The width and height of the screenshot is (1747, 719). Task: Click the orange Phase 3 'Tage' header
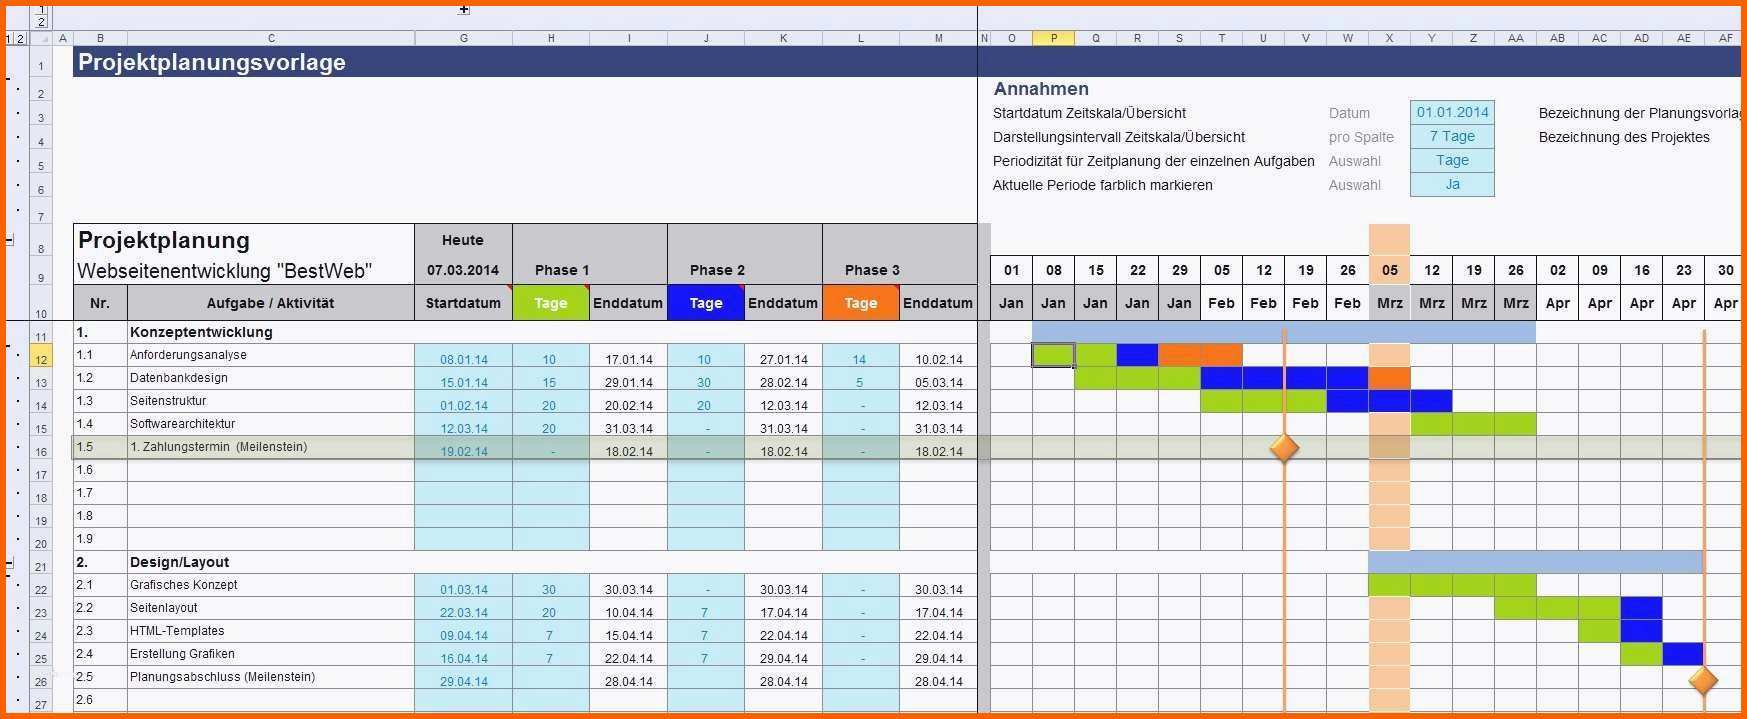click(861, 303)
